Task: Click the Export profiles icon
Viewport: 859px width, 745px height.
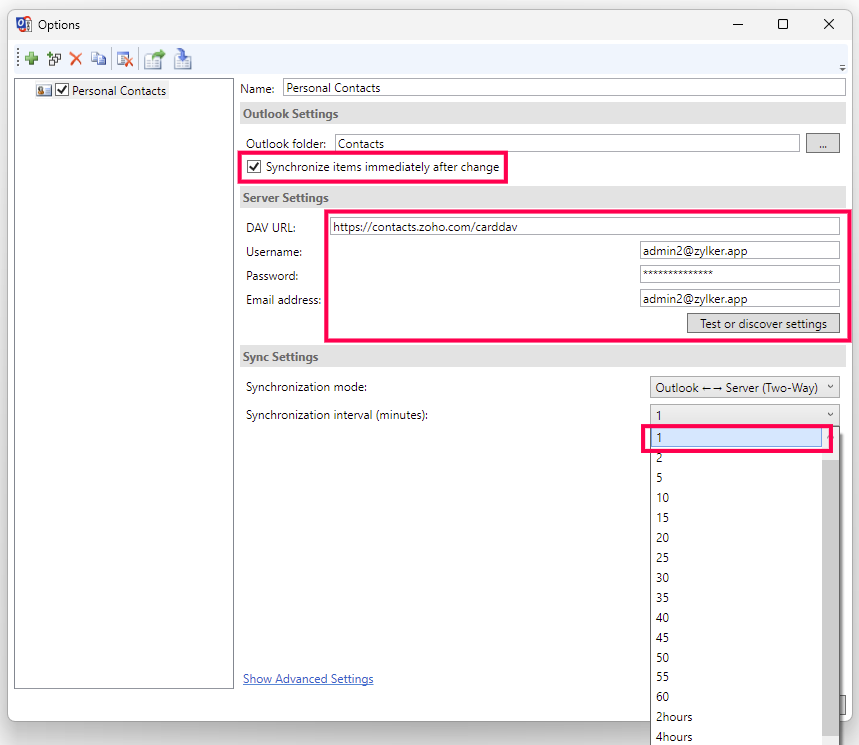Action: [154, 60]
